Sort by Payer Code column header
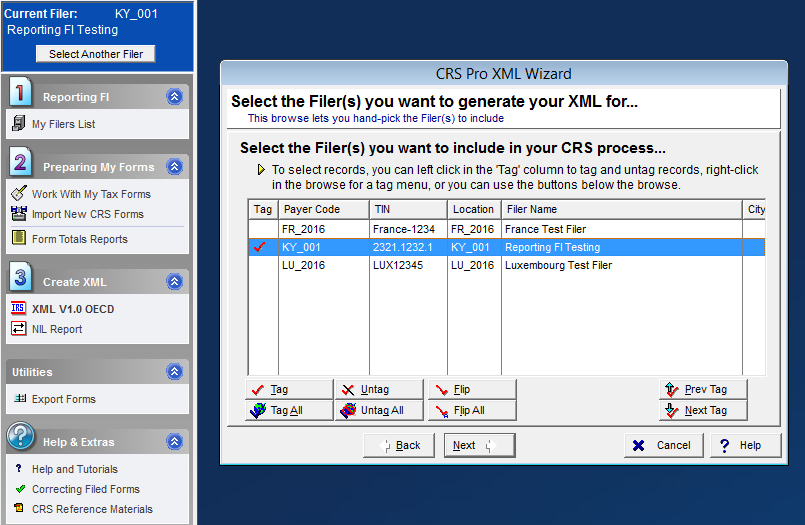The width and height of the screenshot is (805, 525). [324, 209]
